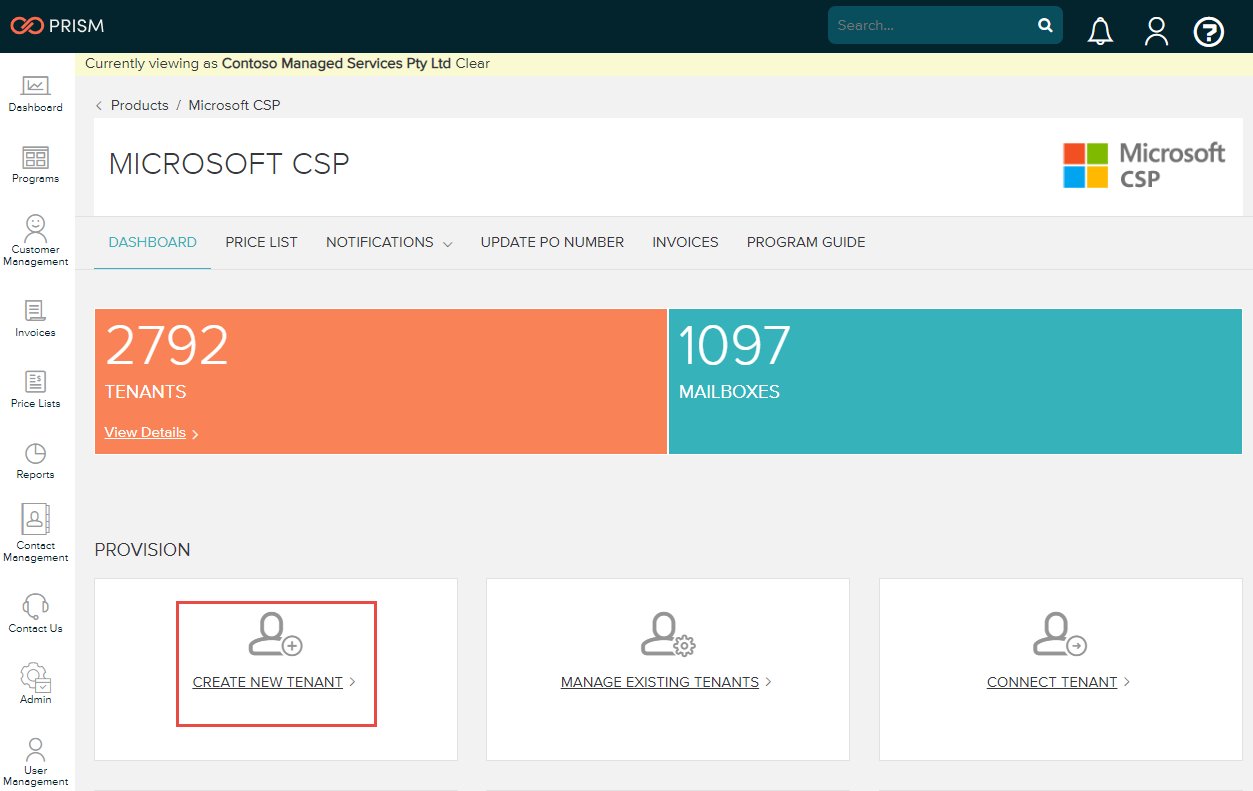Click the chevron after Manage Existing Tenants
This screenshot has width=1253, height=791.
pos(768,682)
